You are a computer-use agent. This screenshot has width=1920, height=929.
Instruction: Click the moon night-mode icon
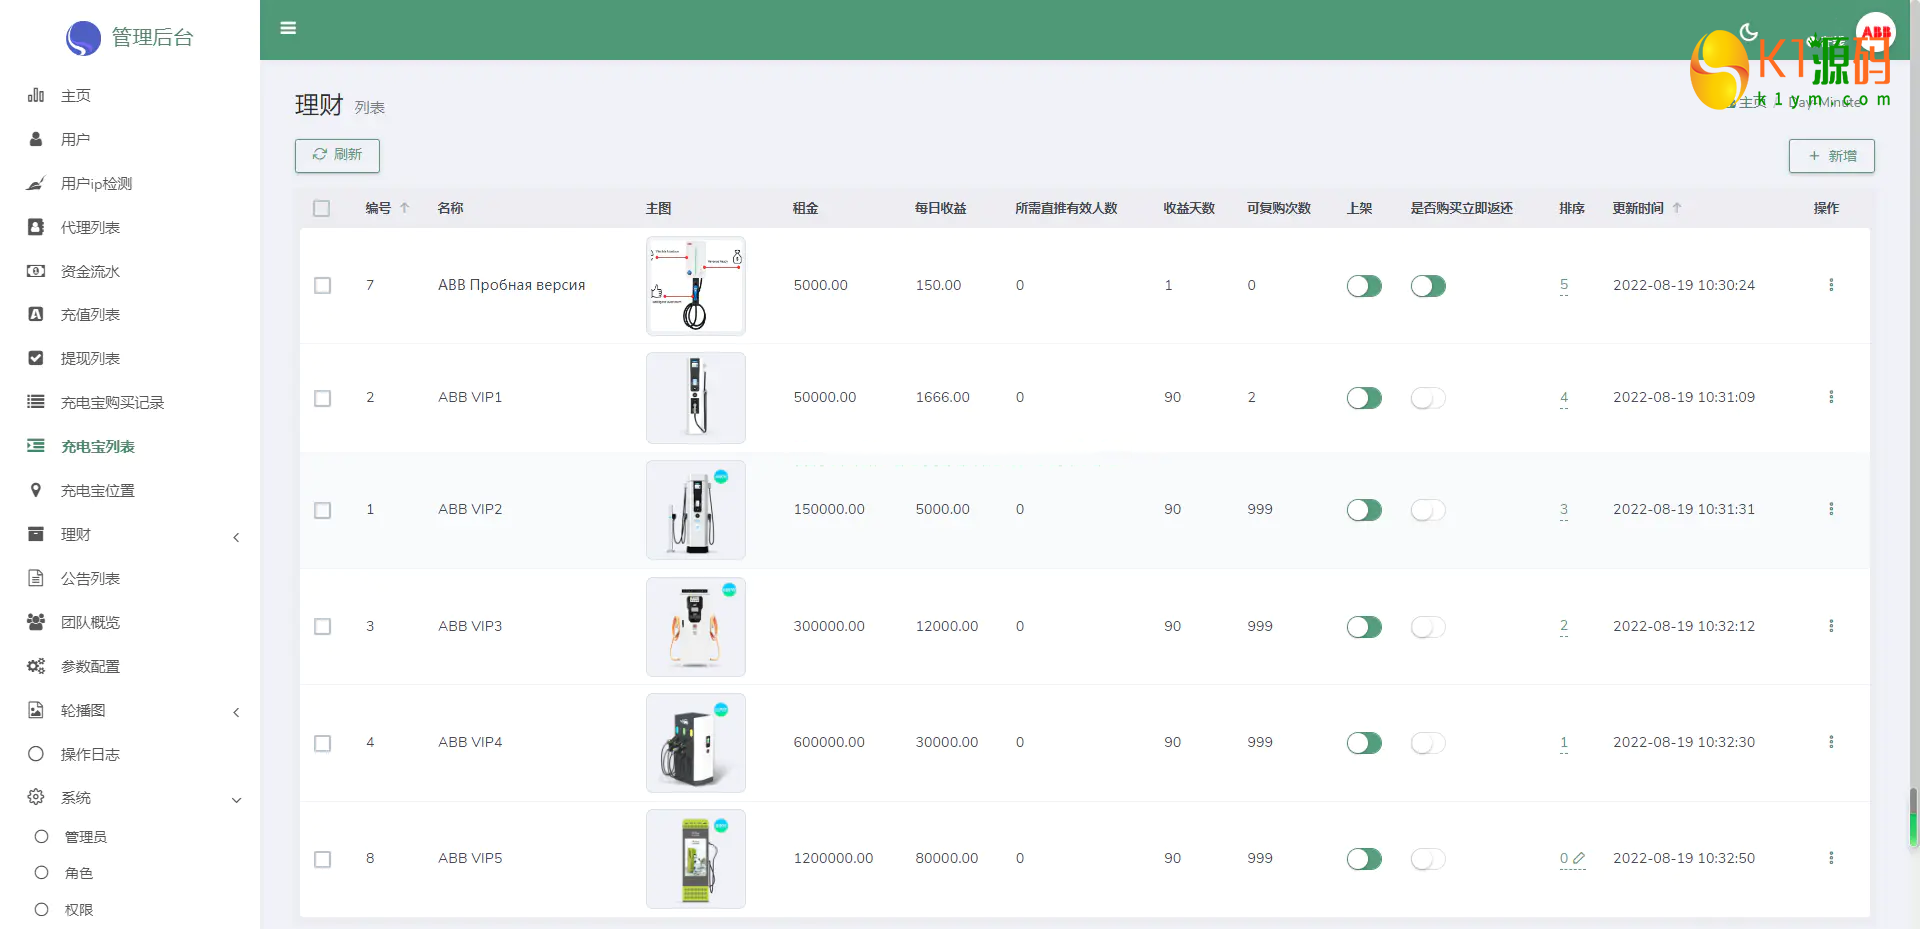click(1749, 32)
